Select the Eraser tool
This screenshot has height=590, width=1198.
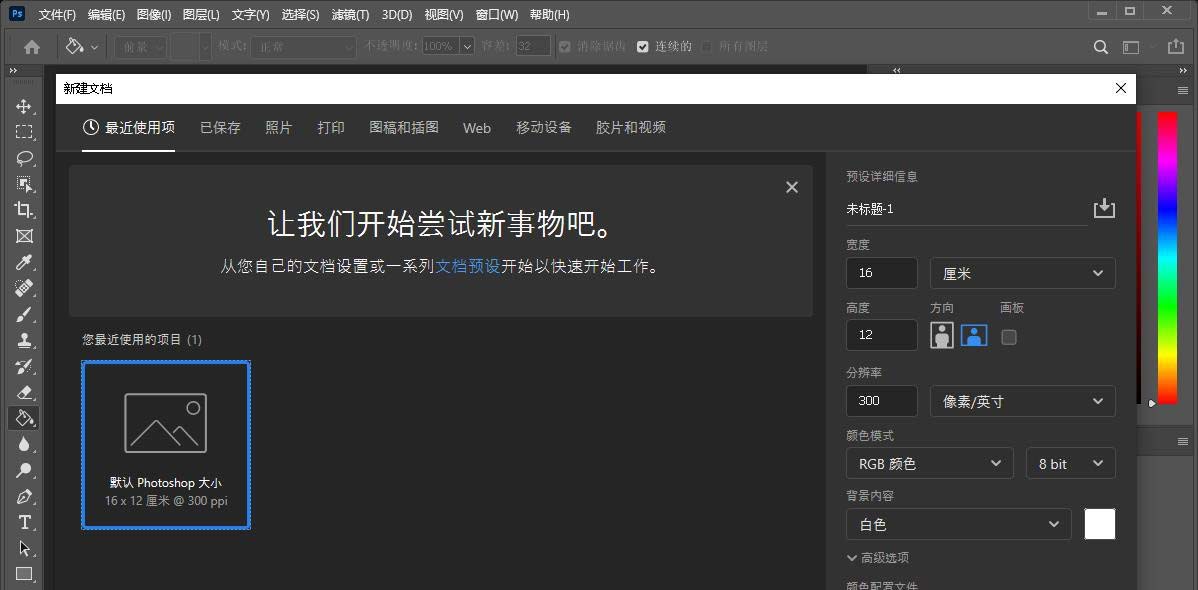pos(24,392)
